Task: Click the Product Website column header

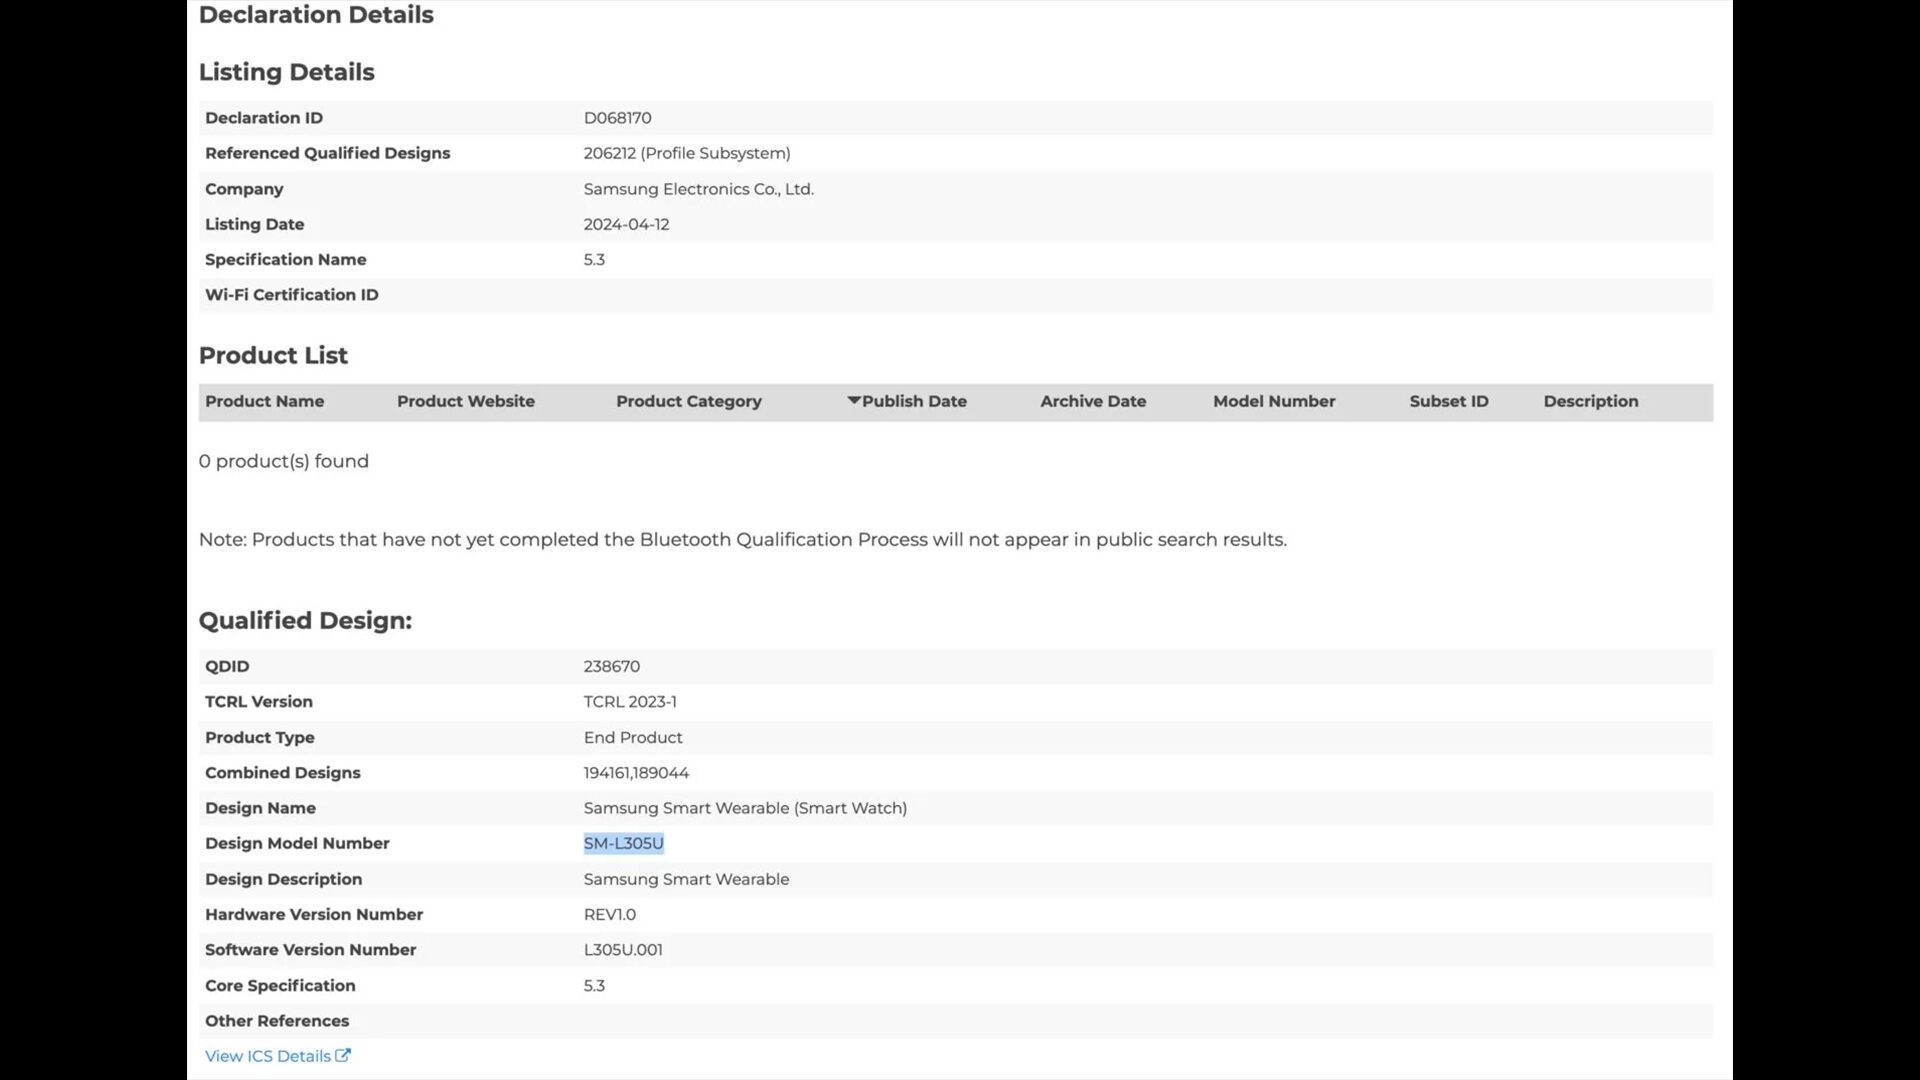Action: click(465, 401)
